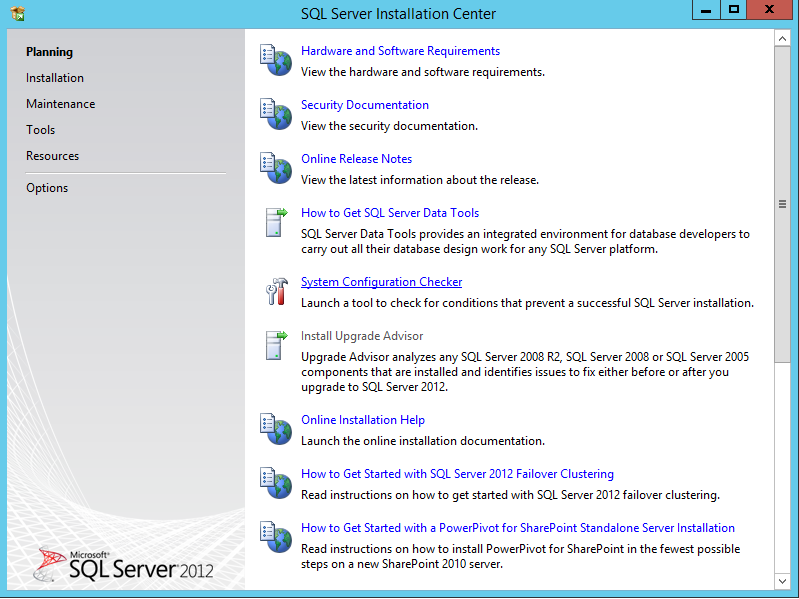Open How to Get SQL Server Data Tools

point(390,213)
